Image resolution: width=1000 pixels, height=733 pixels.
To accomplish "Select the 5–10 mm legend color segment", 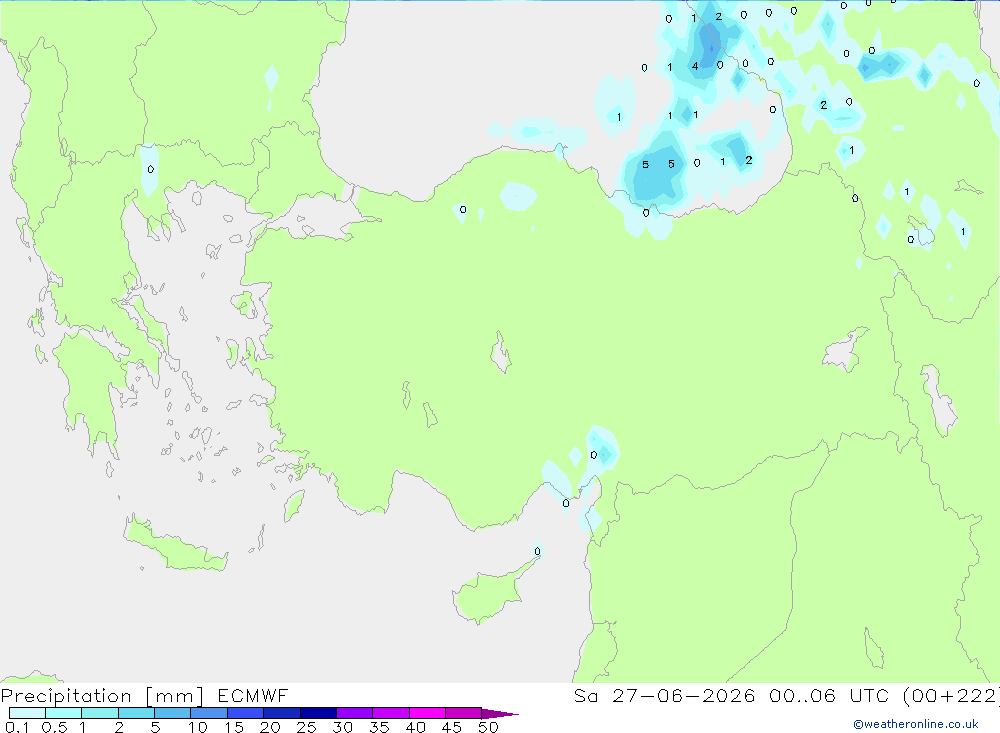I will click(173, 713).
